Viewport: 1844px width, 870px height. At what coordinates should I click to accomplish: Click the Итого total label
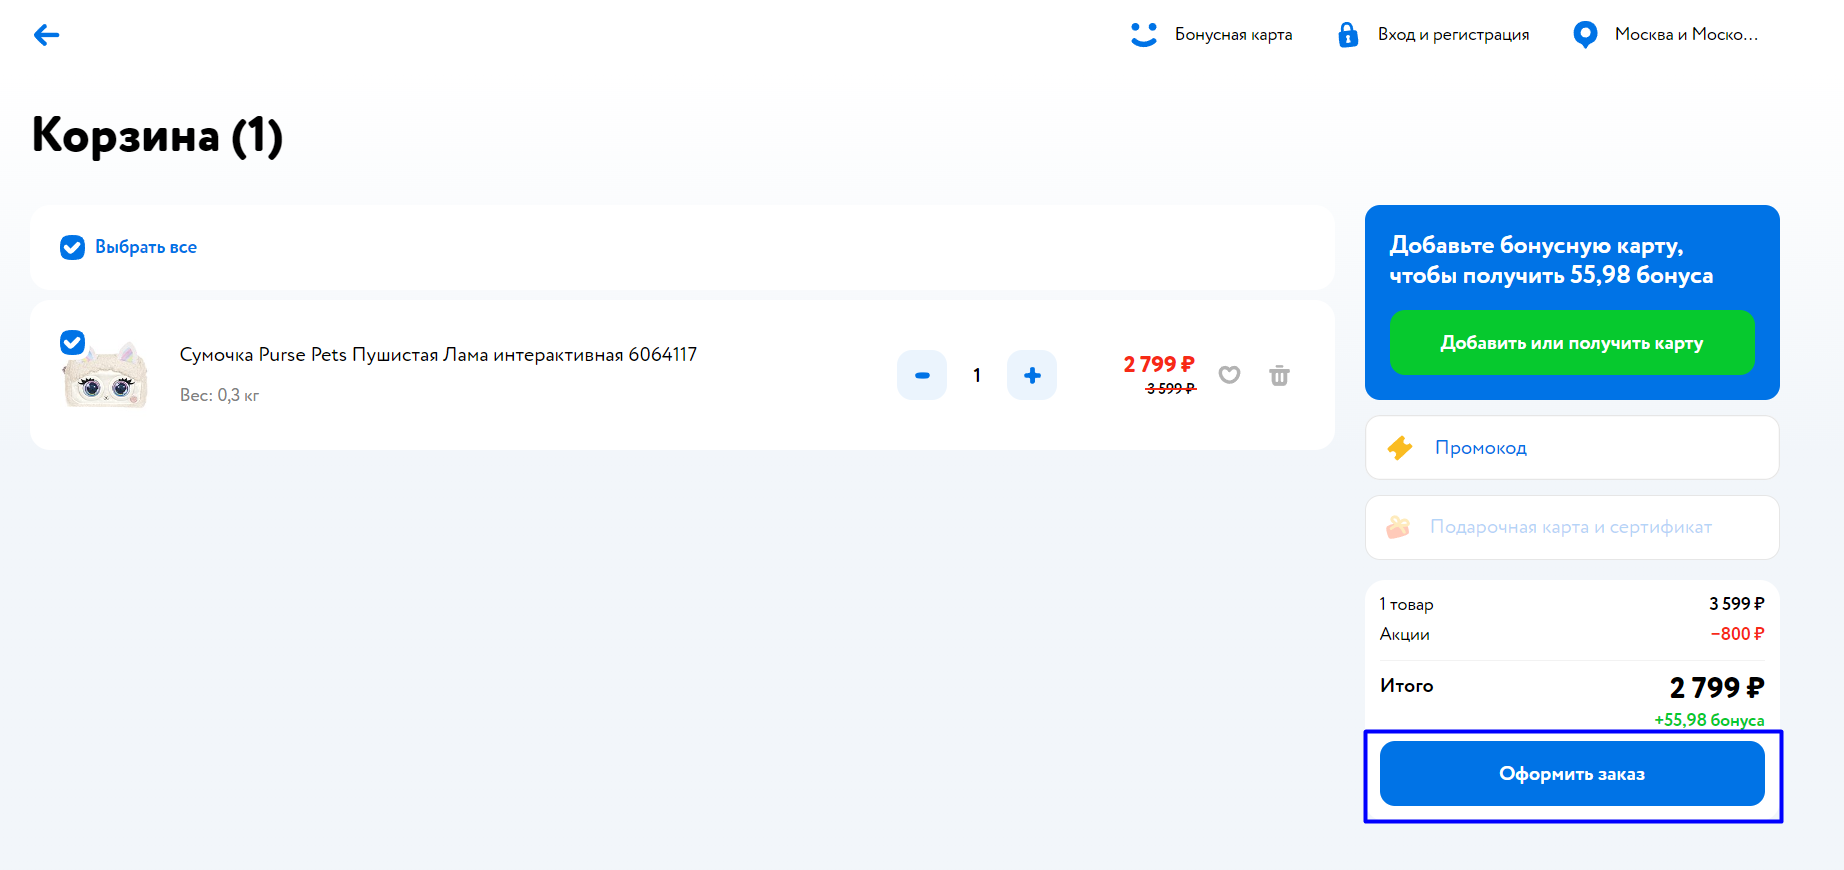[1406, 686]
